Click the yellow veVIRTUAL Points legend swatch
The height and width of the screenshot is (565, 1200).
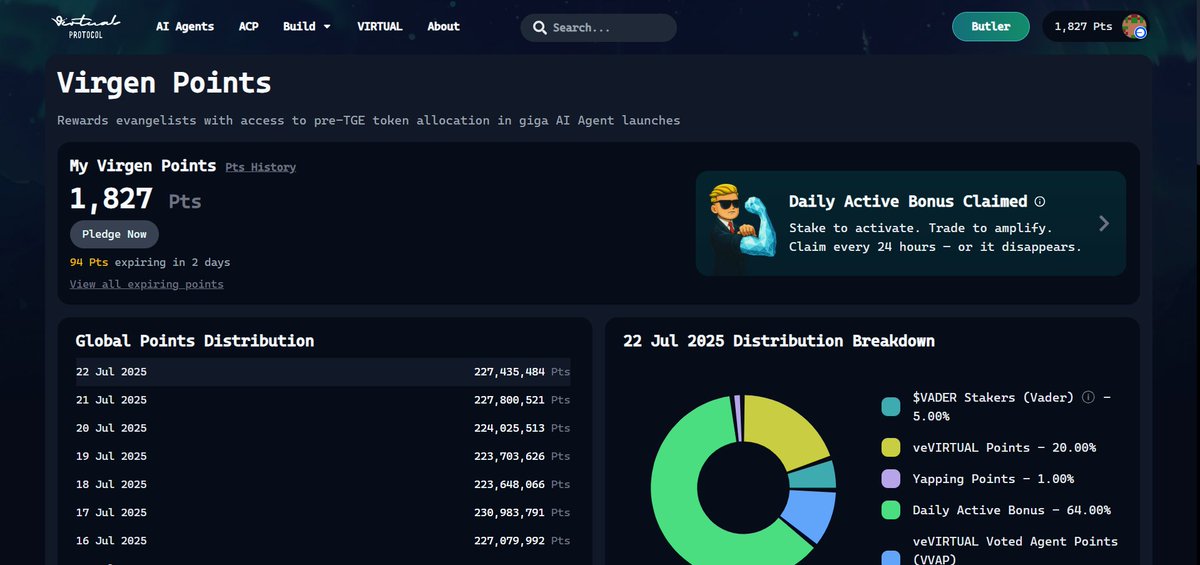coord(891,447)
